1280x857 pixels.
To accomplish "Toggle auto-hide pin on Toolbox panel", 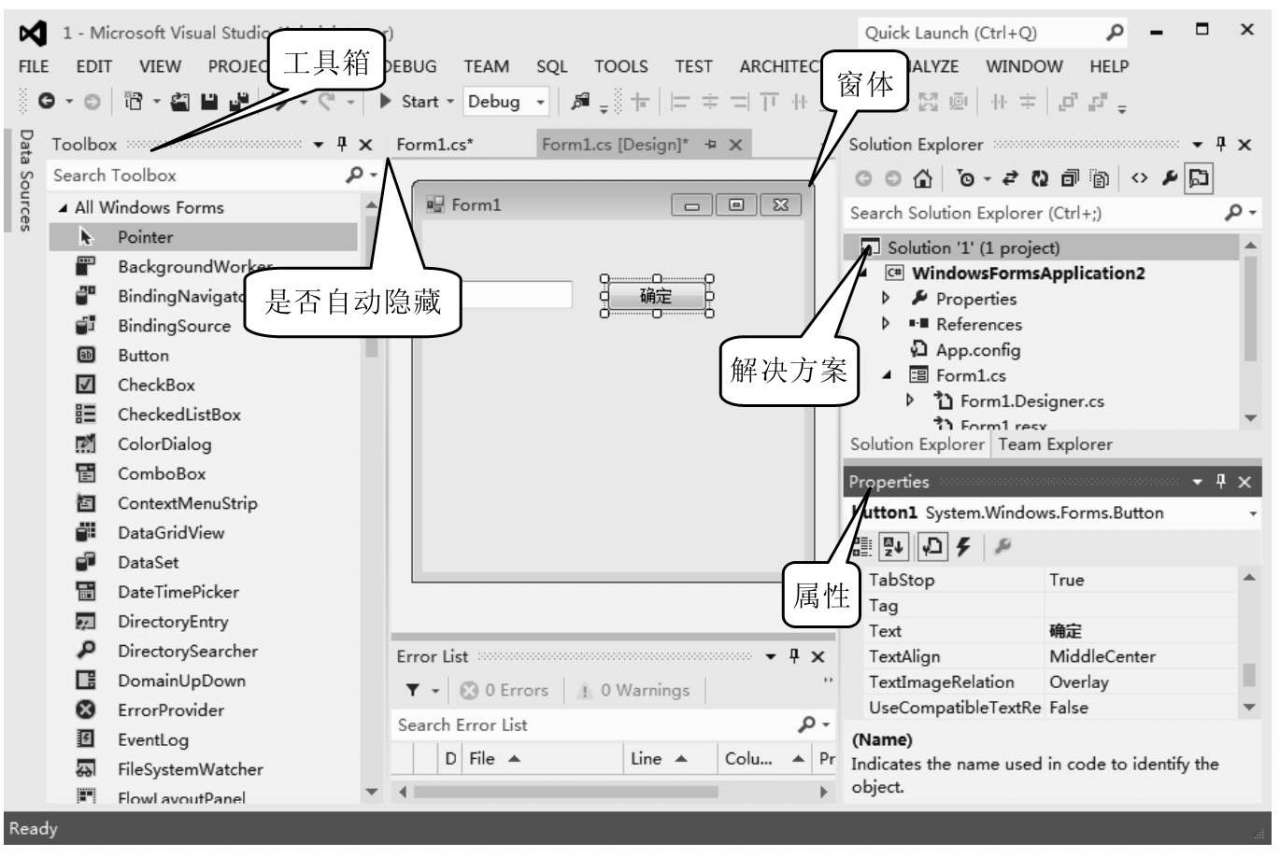I will [342, 144].
